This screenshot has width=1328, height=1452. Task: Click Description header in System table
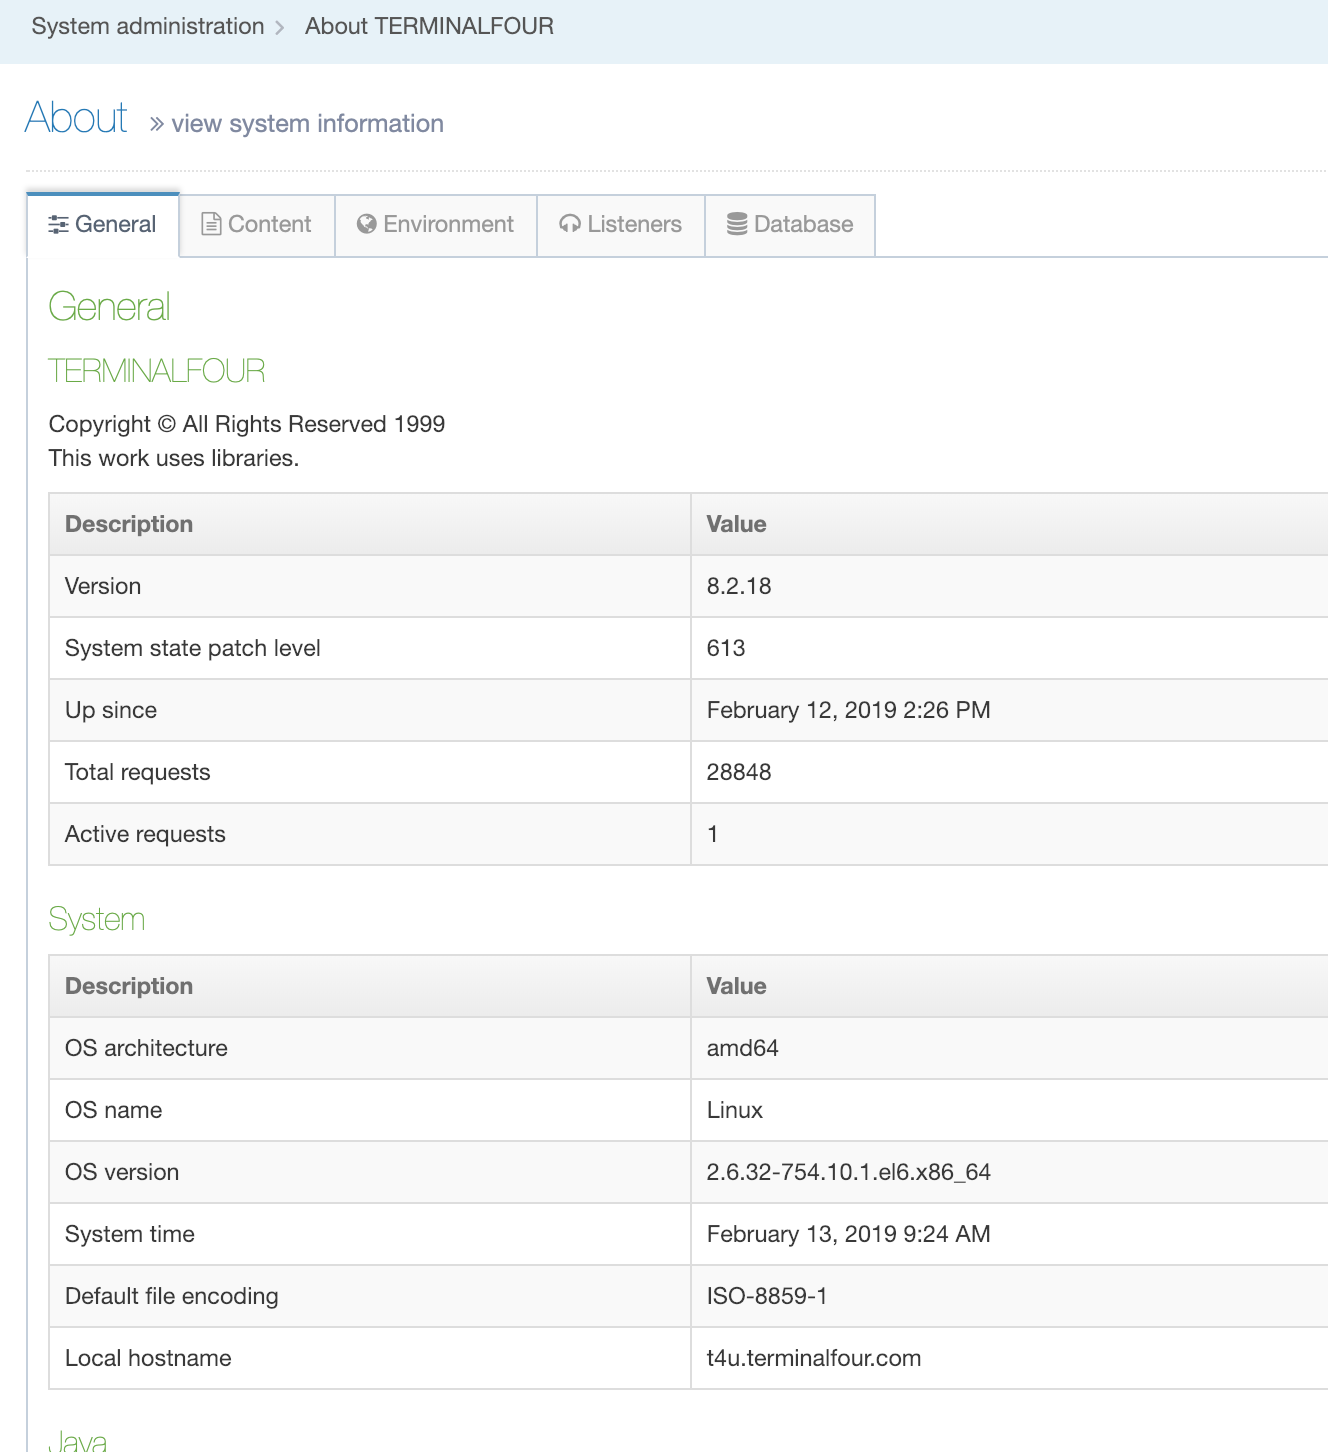point(129,986)
